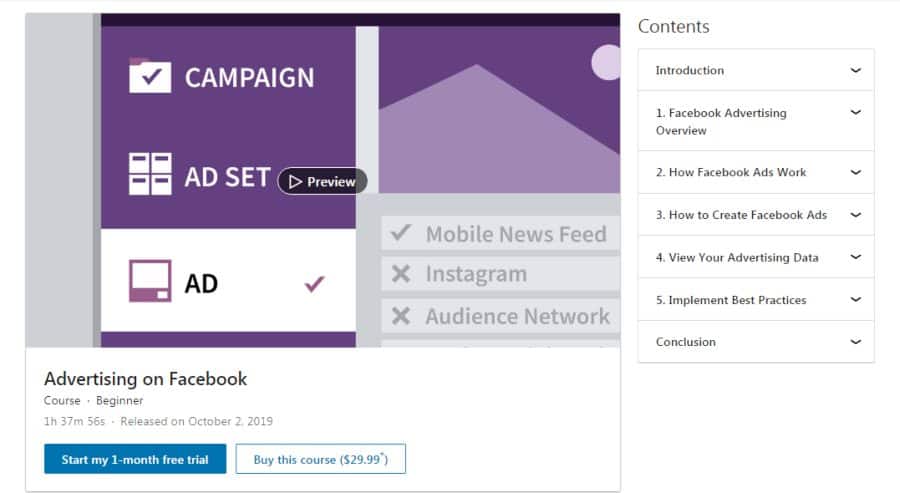900x493 pixels.
Task: Expand the Conclusion section chevron
Action: [855, 341]
